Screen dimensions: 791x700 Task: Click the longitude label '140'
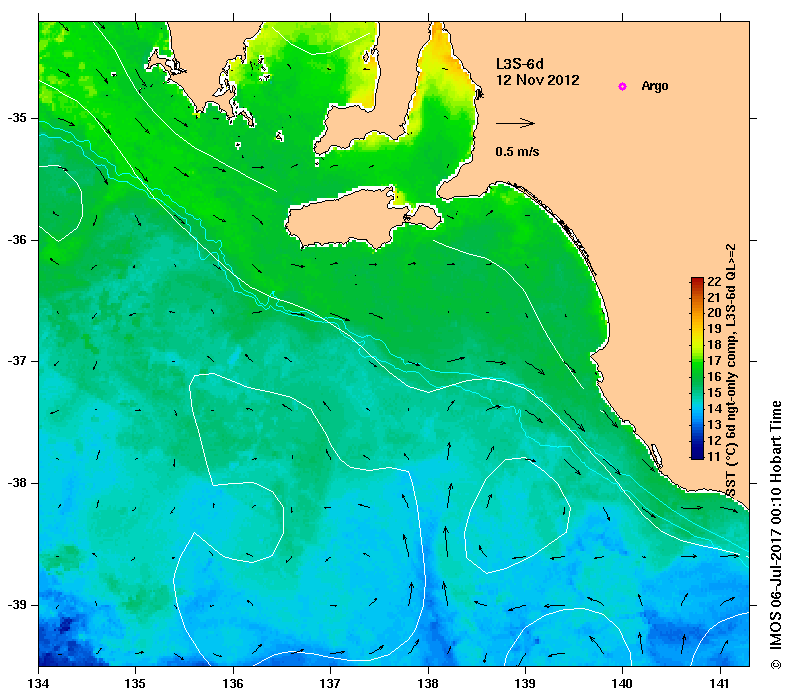pyautogui.click(x=622, y=683)
